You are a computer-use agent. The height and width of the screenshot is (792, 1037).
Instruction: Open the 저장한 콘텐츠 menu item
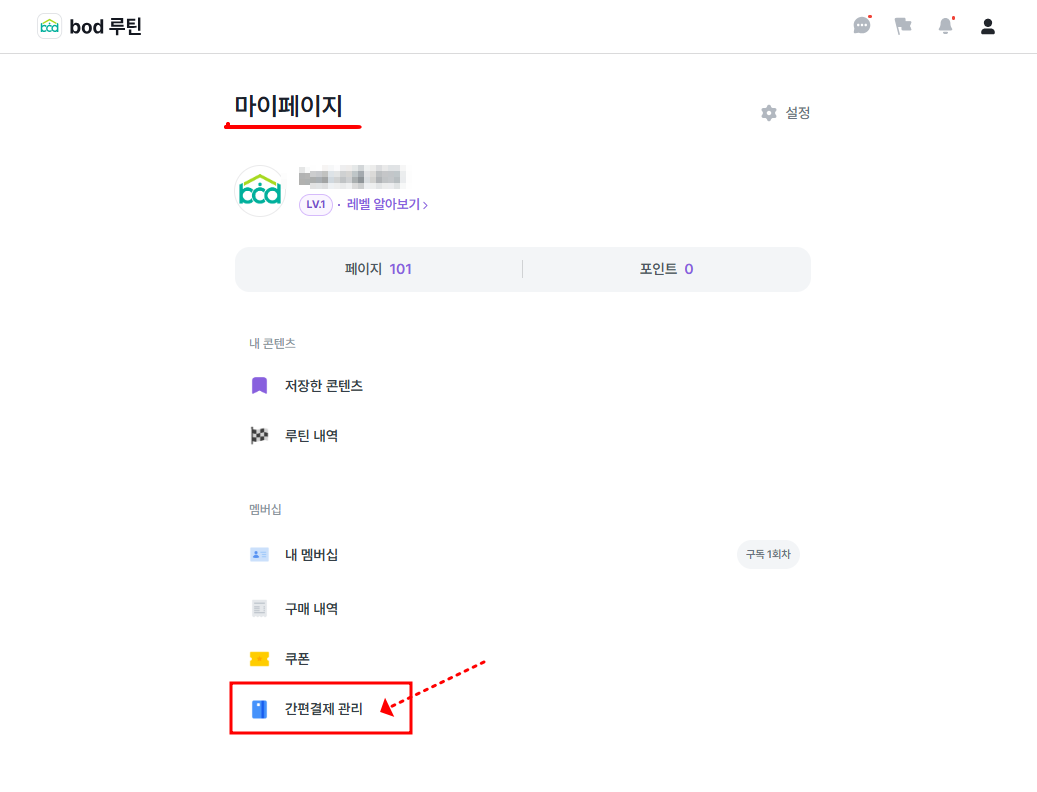(x=324, y=386)
